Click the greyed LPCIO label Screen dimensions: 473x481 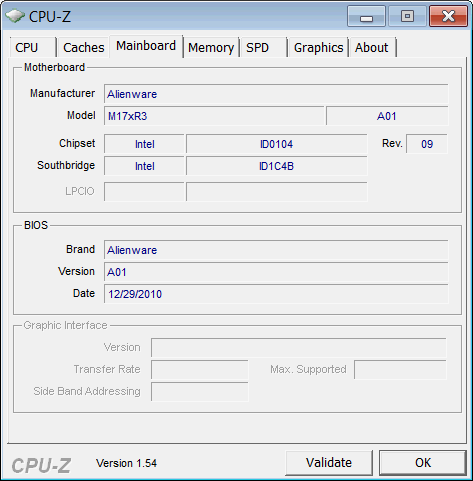coord(80,191)
